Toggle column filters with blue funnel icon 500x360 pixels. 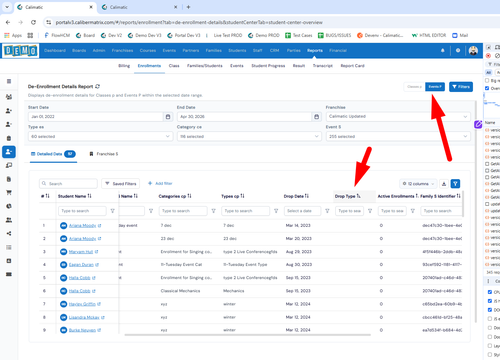(455, 184)
